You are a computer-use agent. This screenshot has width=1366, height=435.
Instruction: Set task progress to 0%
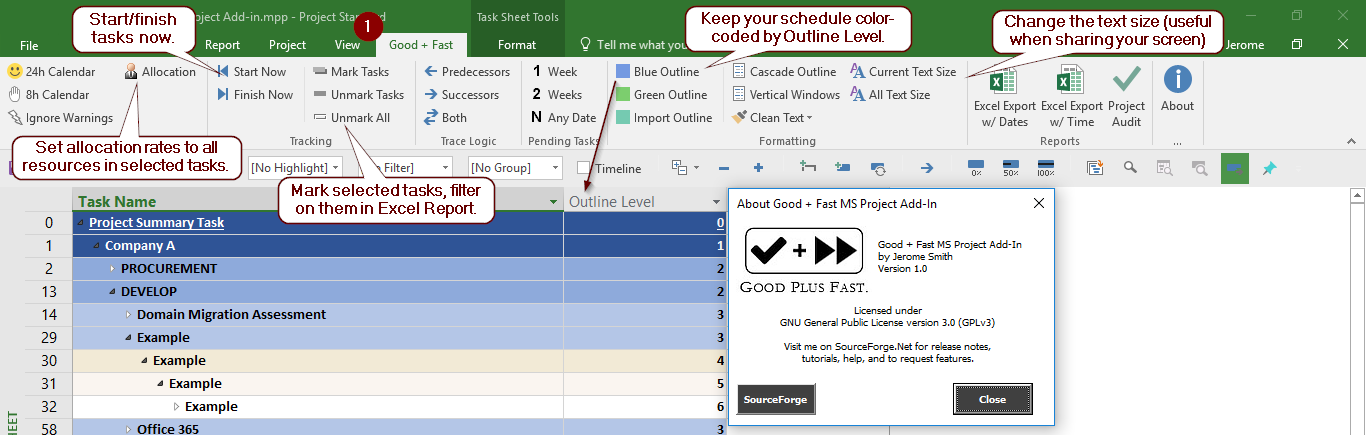tap(976, 168)
